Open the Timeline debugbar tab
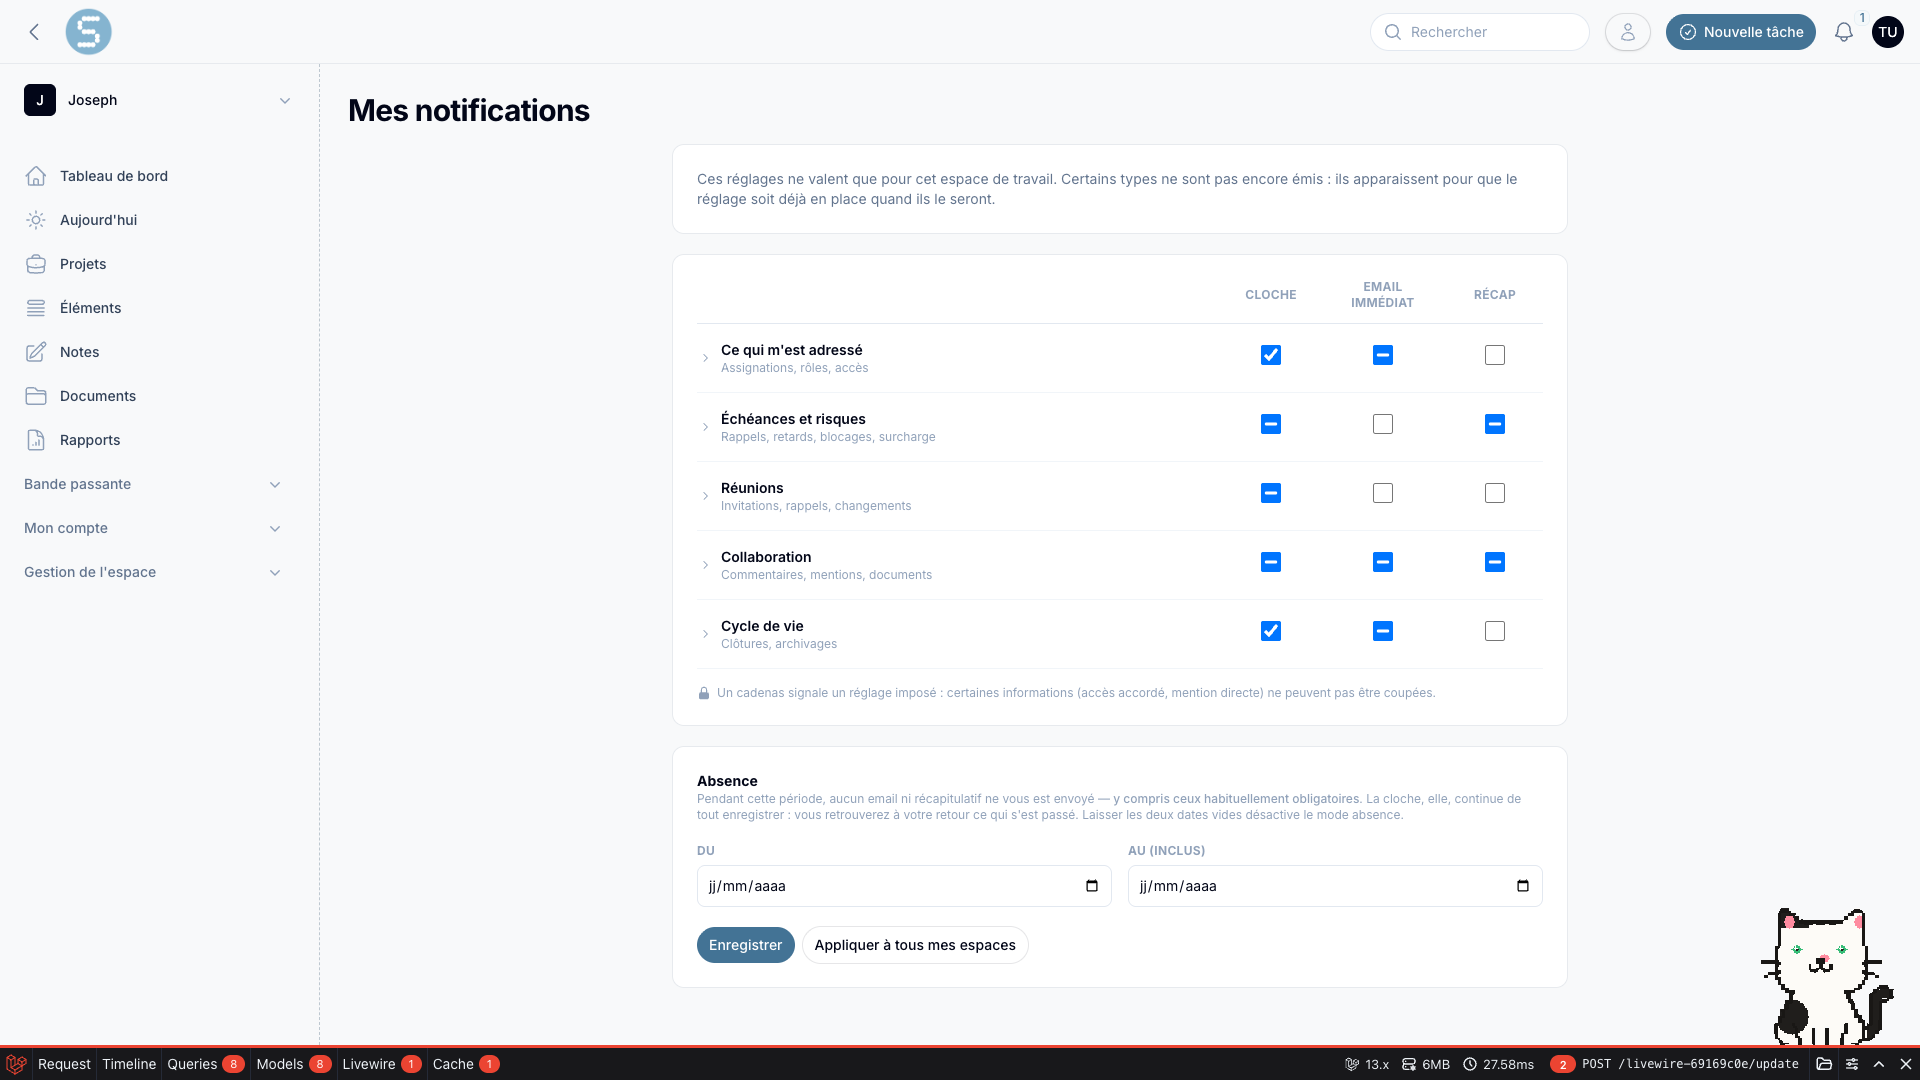Image resolution: width=1920 pixels, height=1080 pixels. pyautogui.click(x=129, y=1064)
